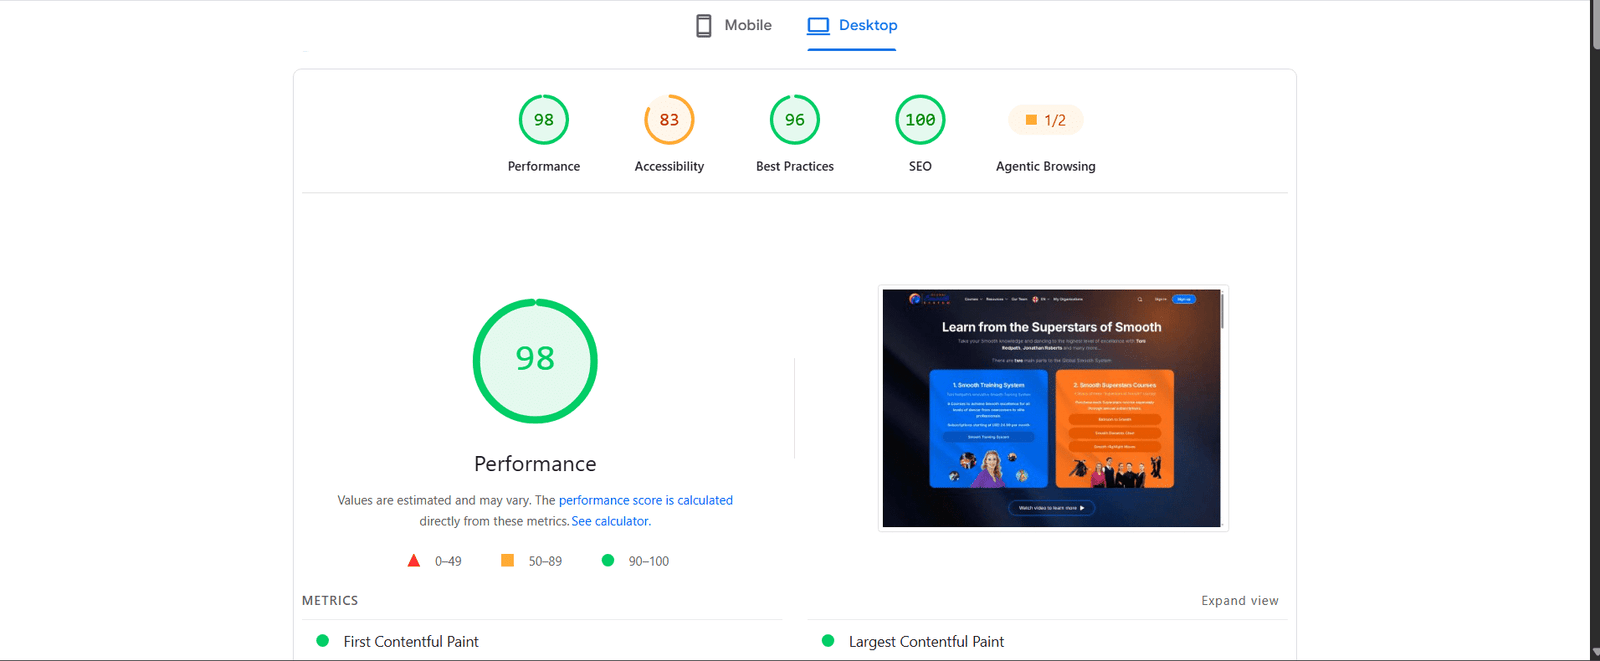Open Agentic Browsing 1/2 badge
This screenshot has width=1600, height=661.
[1046, 120]
